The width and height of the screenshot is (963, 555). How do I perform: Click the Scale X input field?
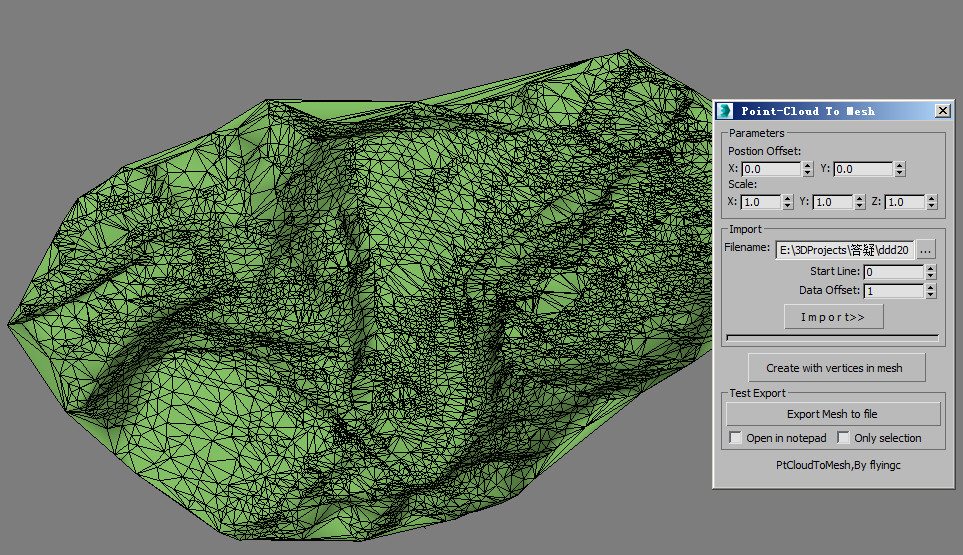tap(761, 202)
